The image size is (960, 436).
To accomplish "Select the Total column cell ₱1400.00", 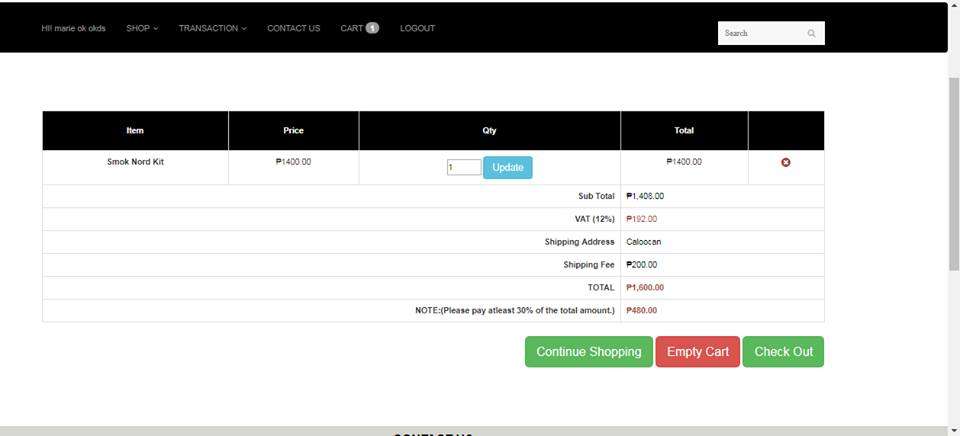I will pos(684,162).
